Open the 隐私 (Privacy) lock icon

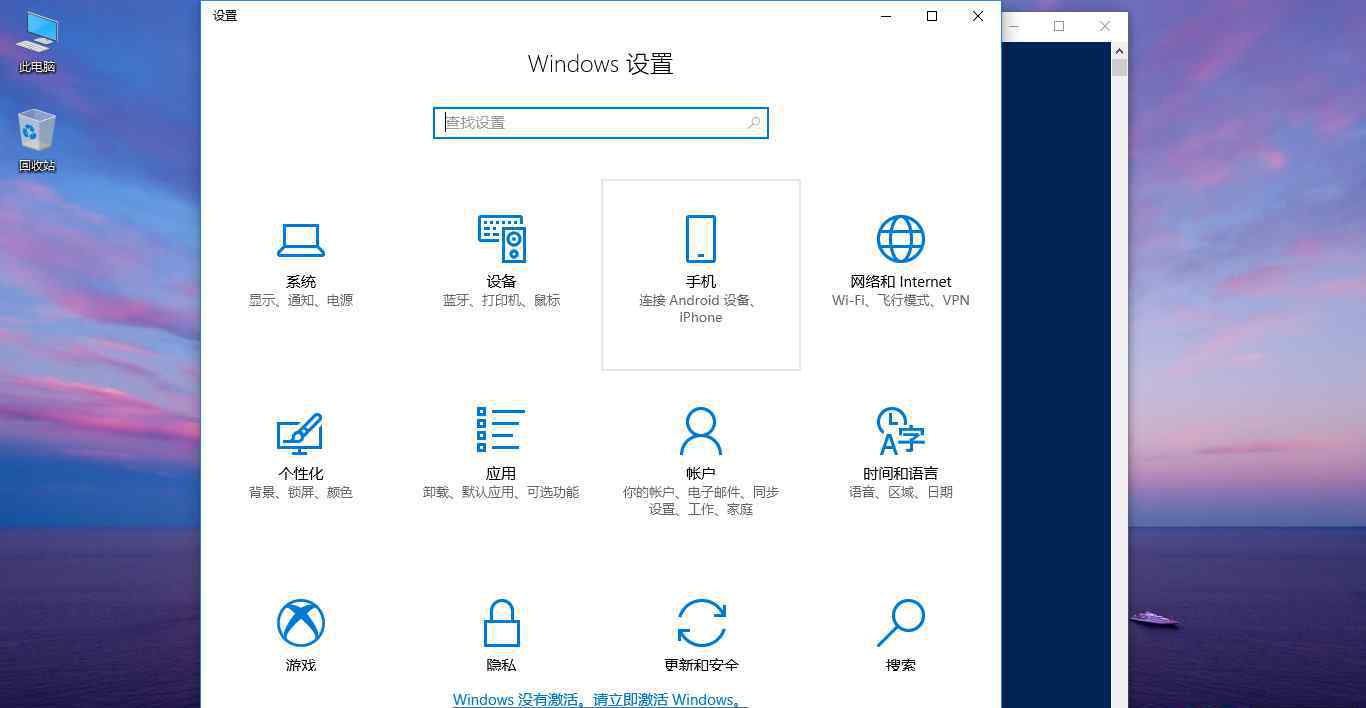tap(501, 623)
